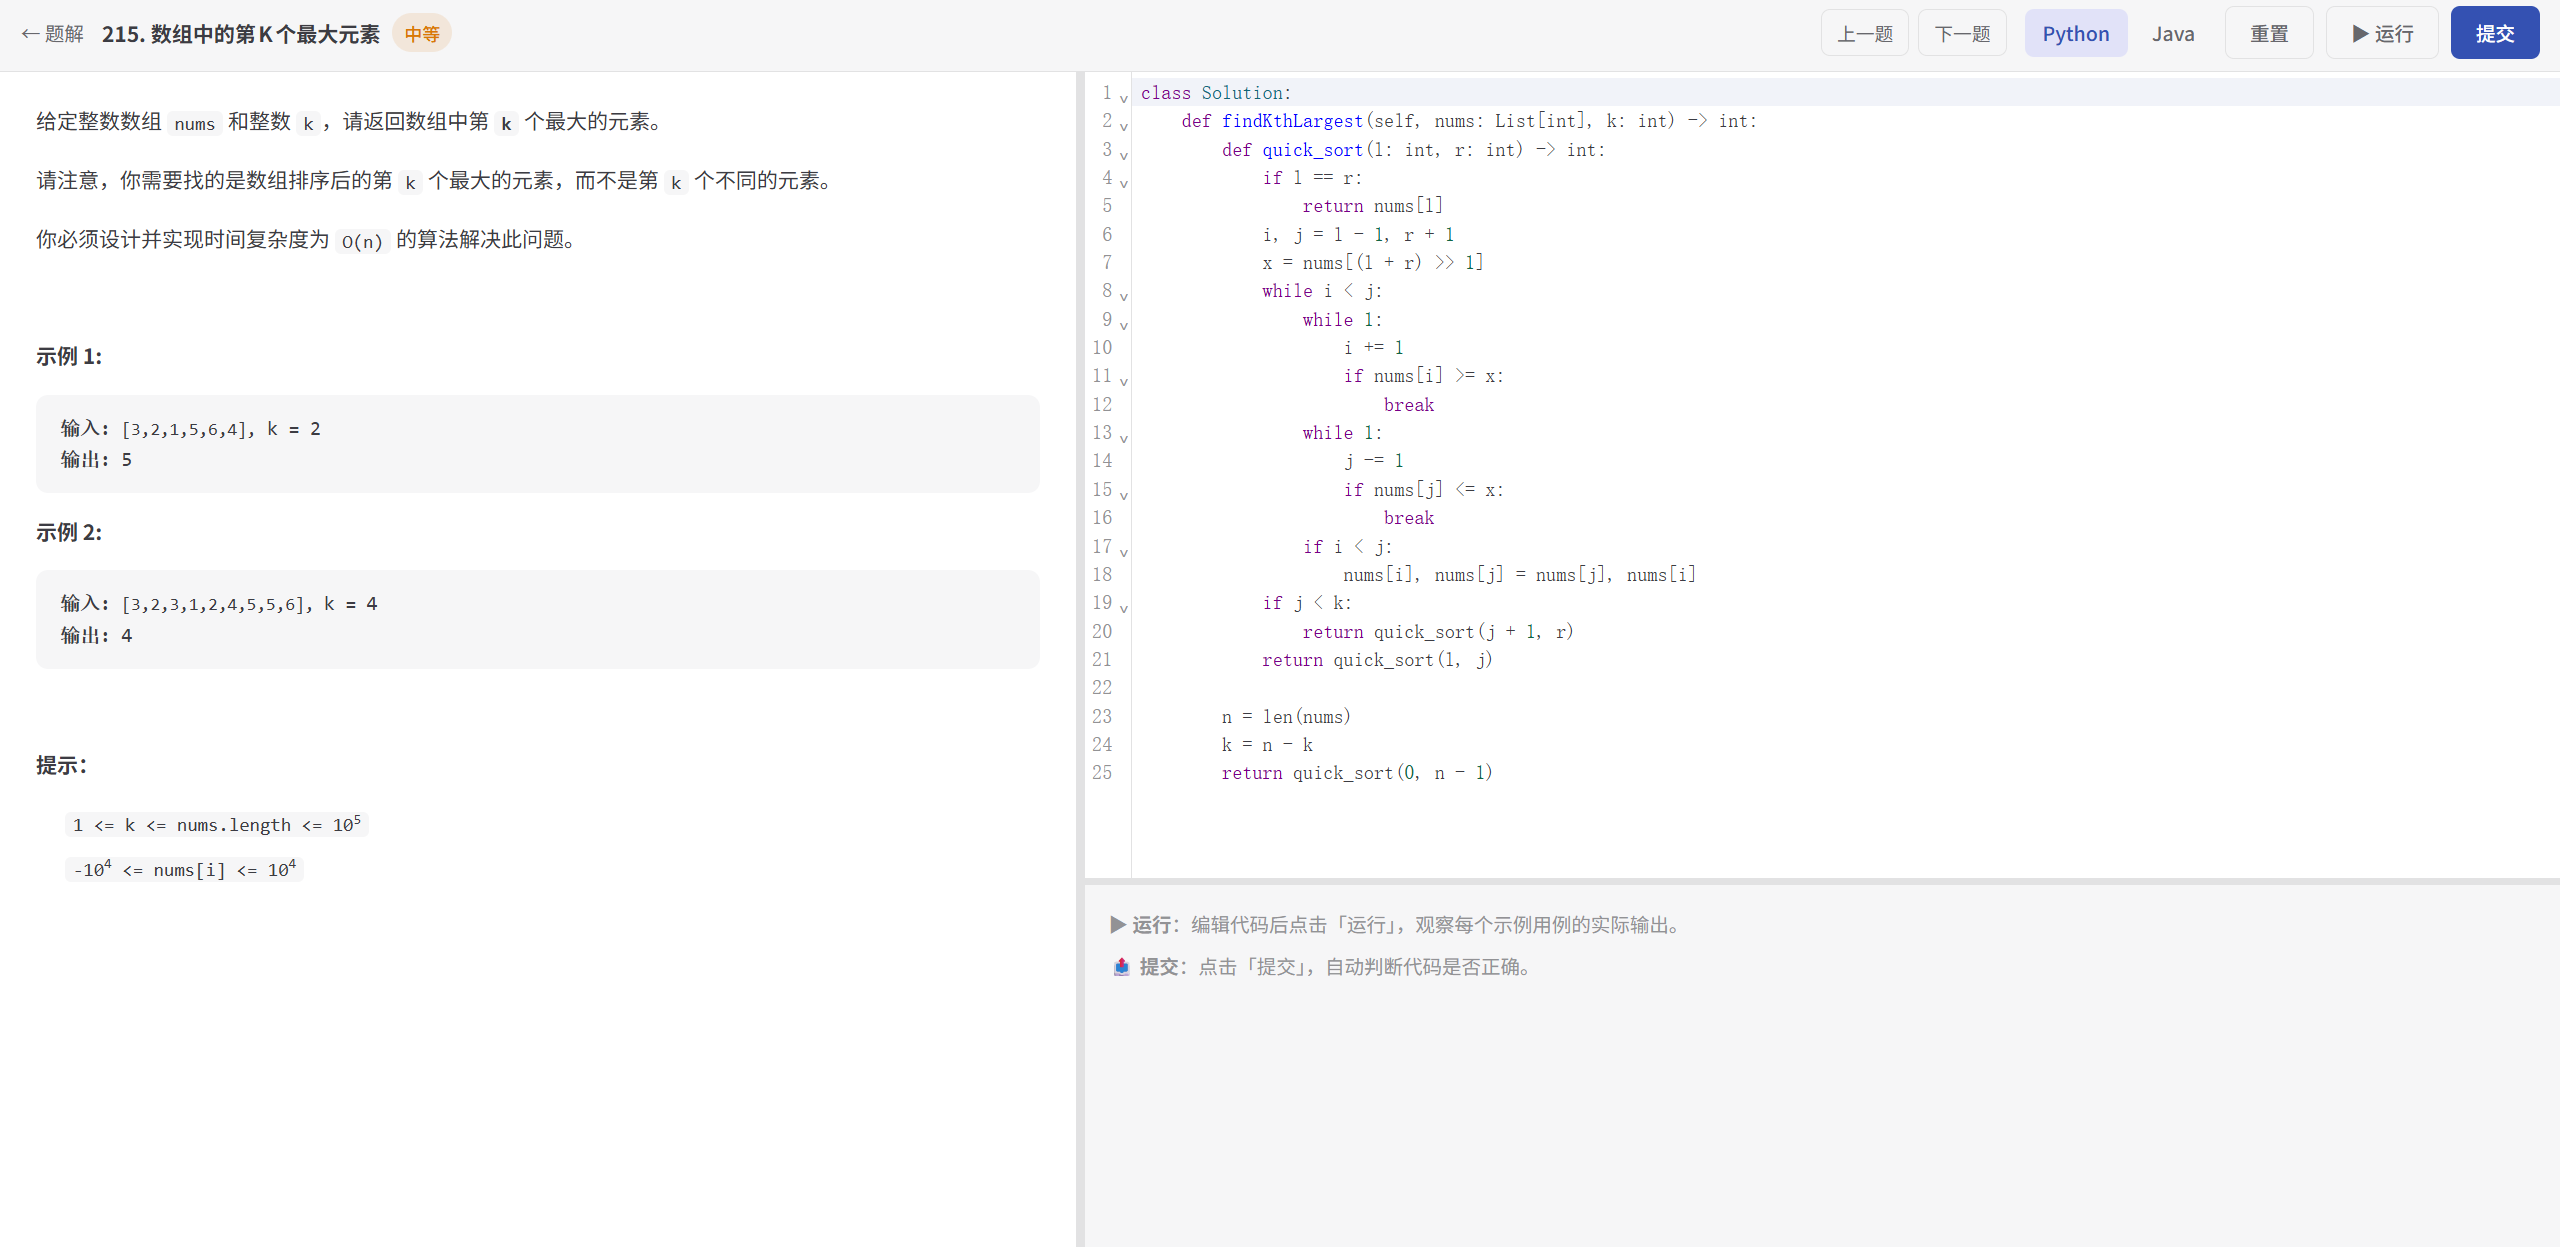Click the swap line 'nums[i], nums[j] = nums[j], nums[i]'
This screenshot has height=1247, width=2560.
1519,575
